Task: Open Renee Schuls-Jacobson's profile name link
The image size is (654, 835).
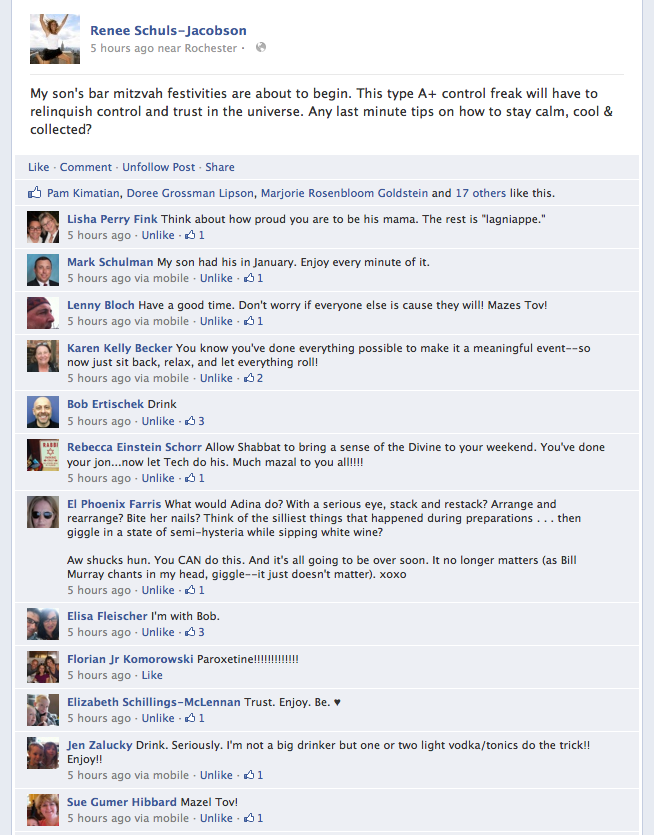Action: tap(168, 30)
